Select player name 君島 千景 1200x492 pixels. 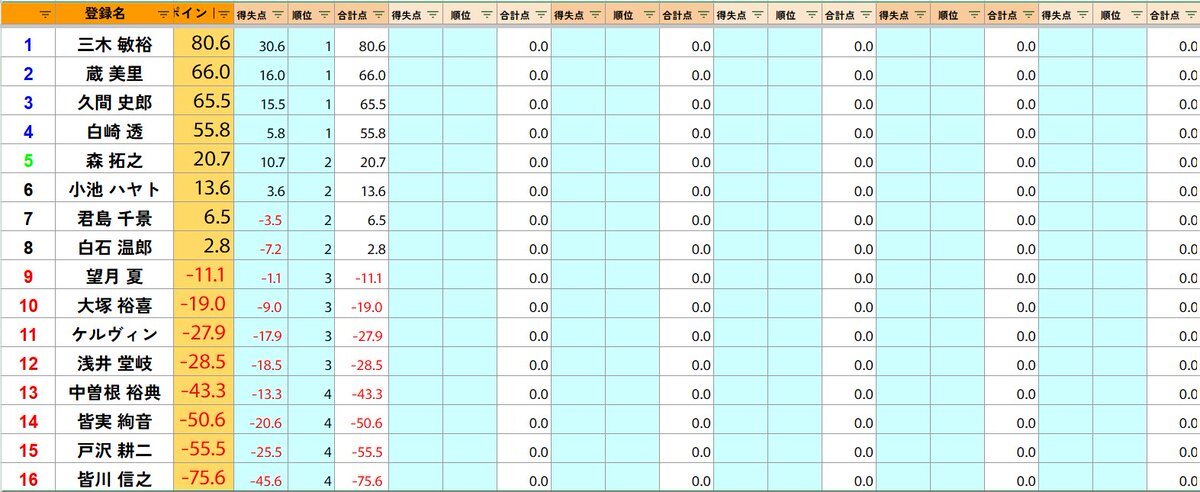coord(114,218)
